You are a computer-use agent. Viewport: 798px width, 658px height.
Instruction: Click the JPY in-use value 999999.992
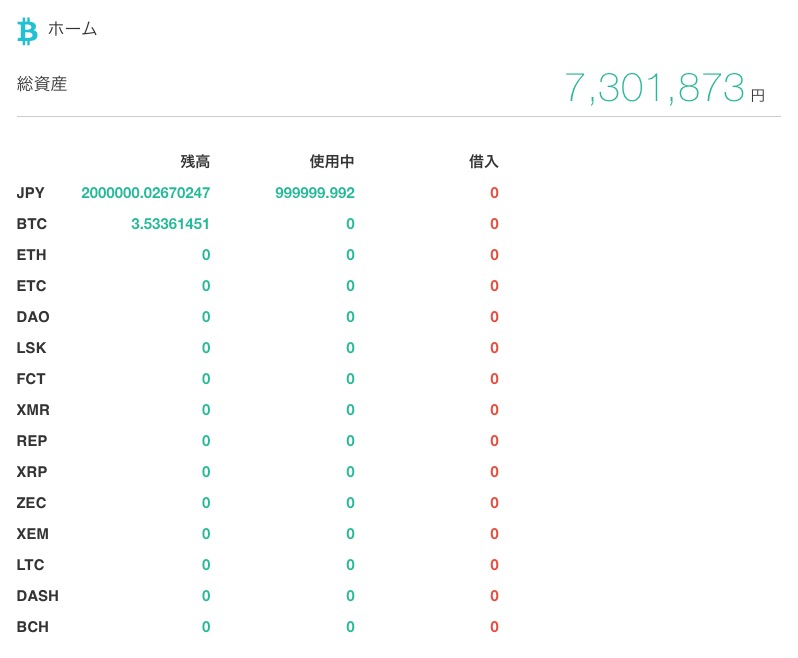pos(315,193)
